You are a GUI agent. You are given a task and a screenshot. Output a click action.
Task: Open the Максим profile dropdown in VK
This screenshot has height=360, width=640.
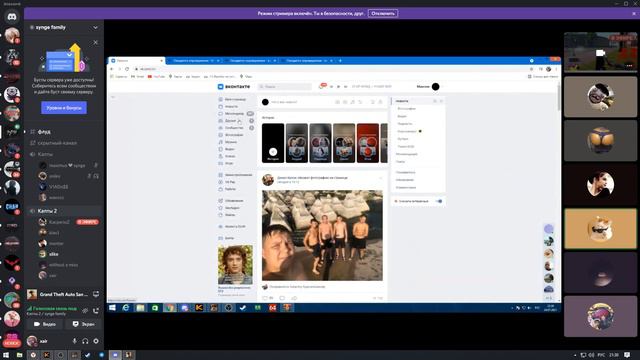pos(429,87)
